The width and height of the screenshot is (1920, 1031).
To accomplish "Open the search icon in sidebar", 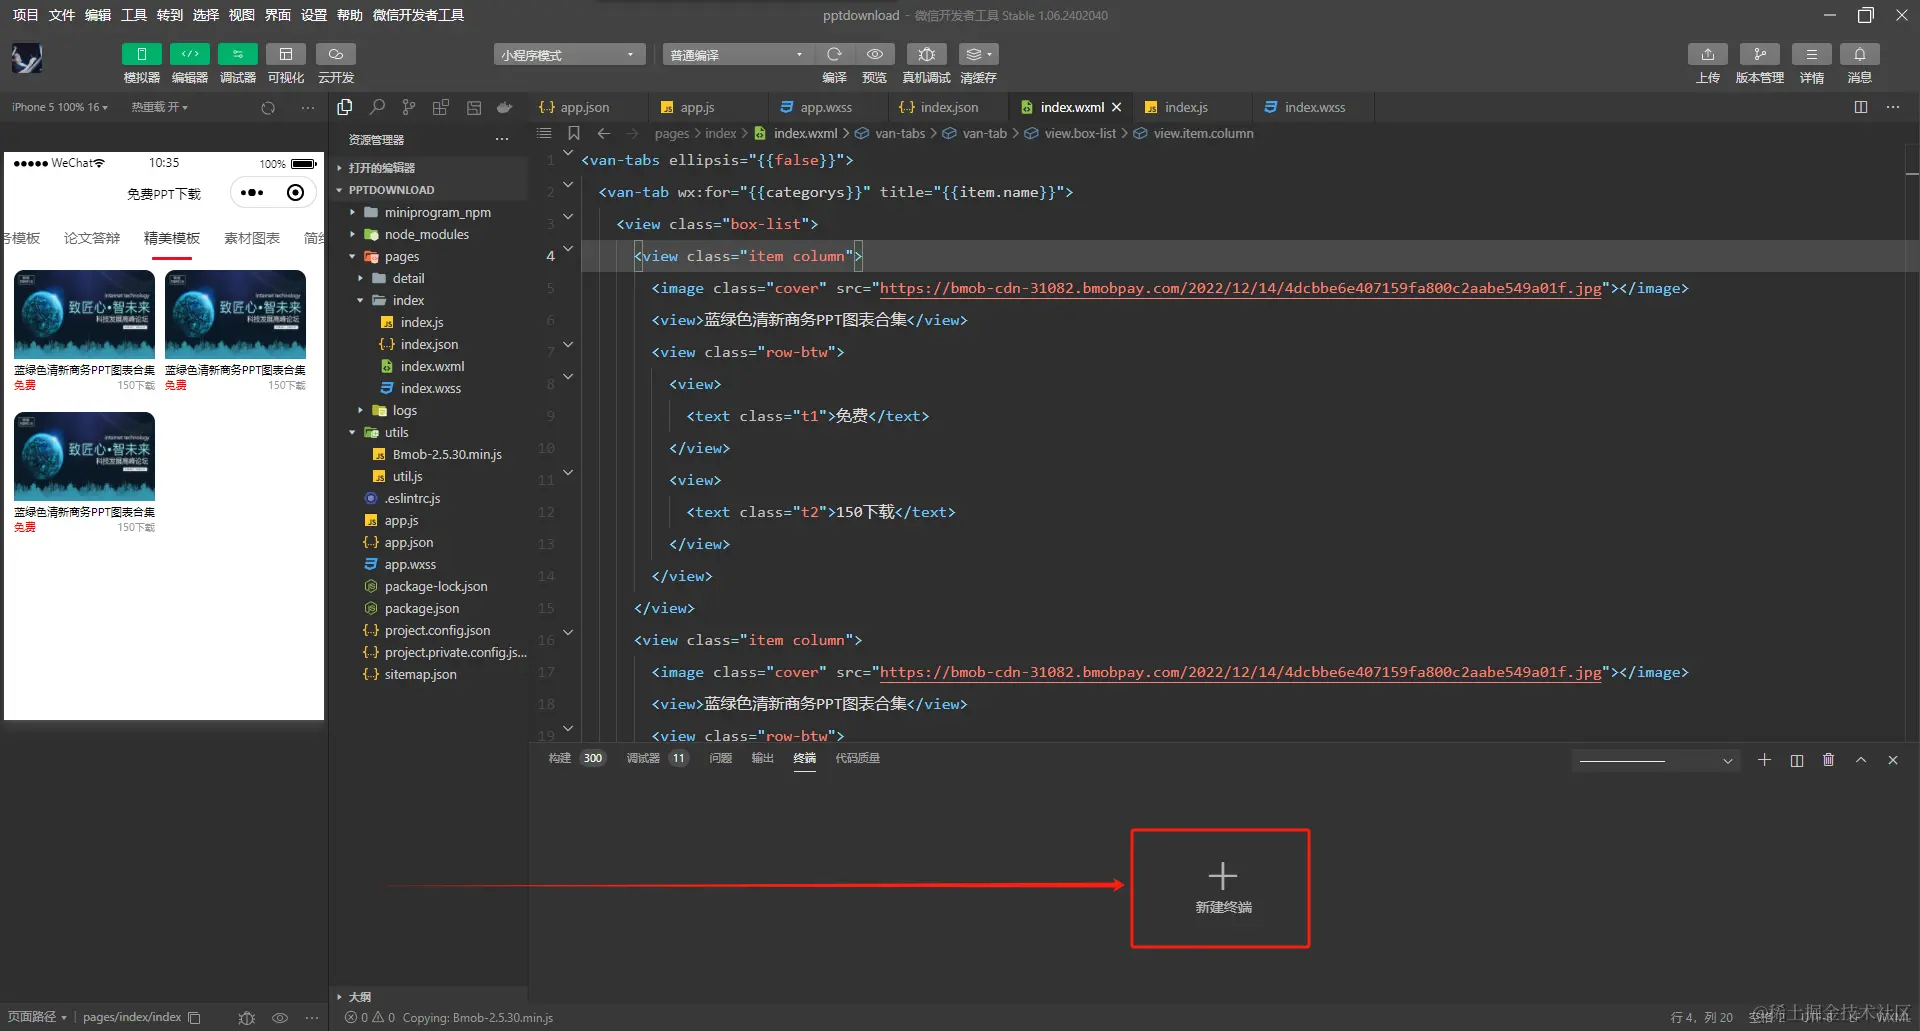I will (x=377, y=107).
